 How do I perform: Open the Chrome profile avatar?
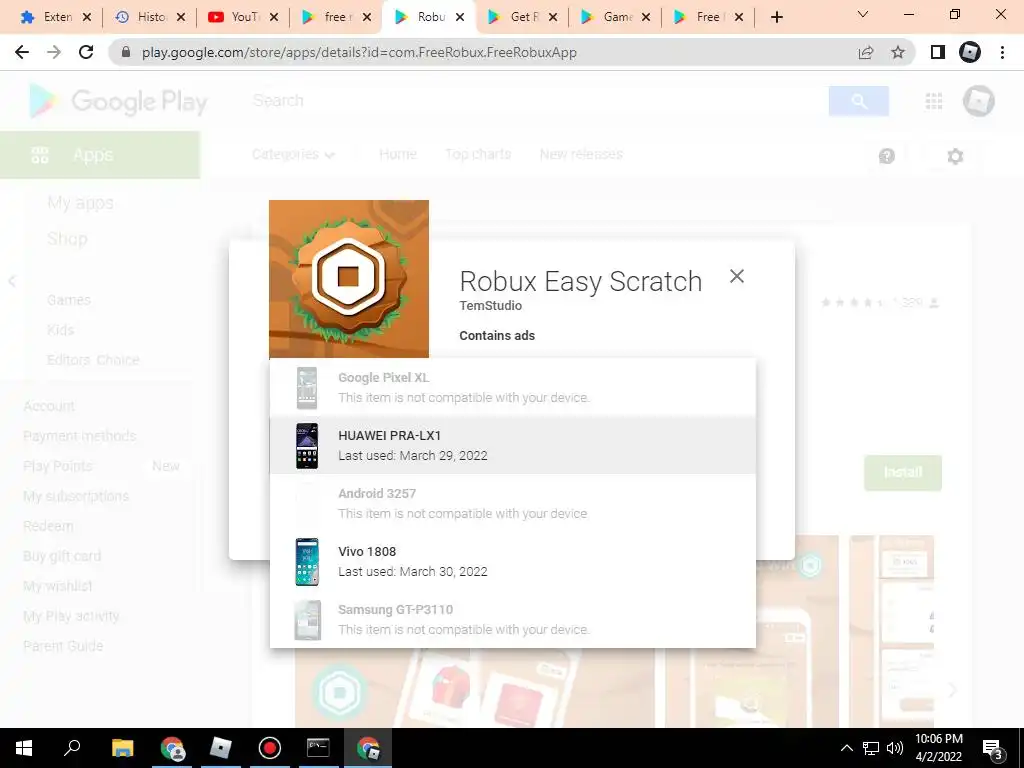pos(970,52)
